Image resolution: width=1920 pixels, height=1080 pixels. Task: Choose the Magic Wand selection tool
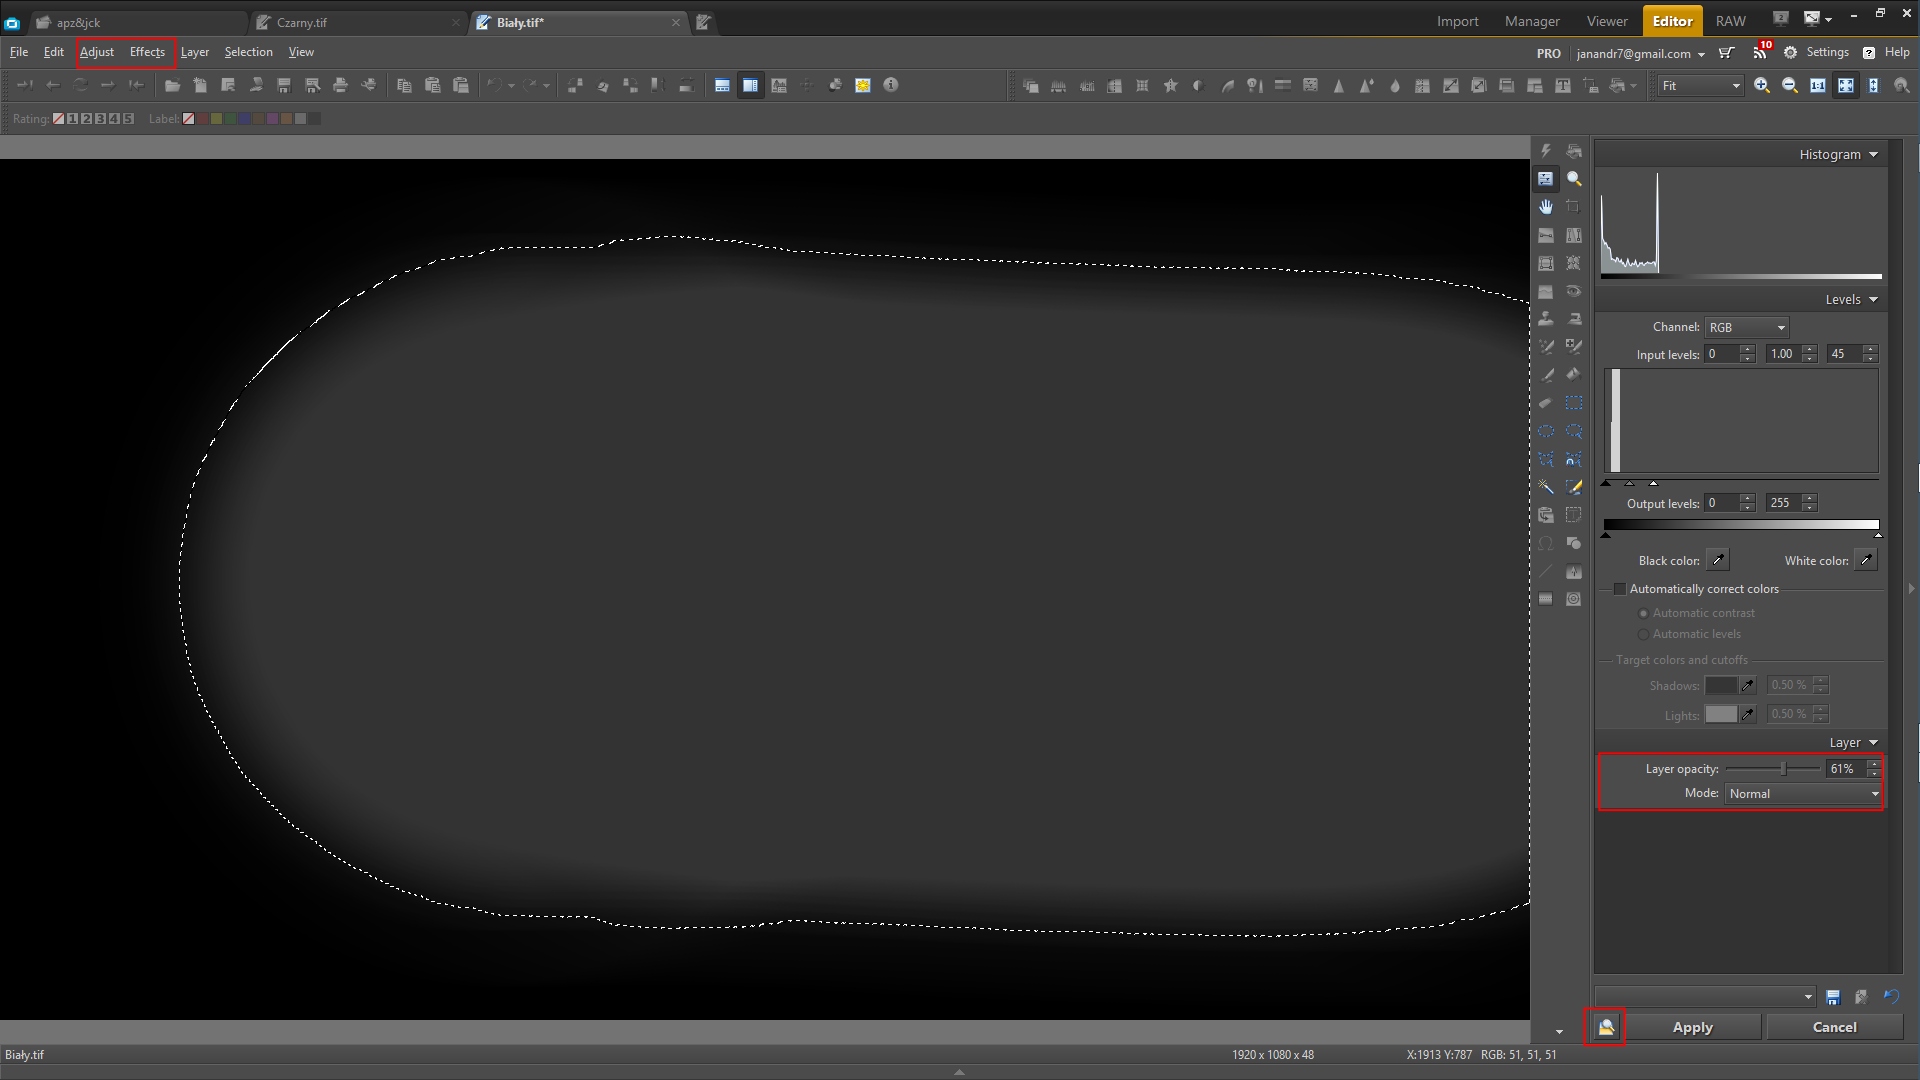1546,487
